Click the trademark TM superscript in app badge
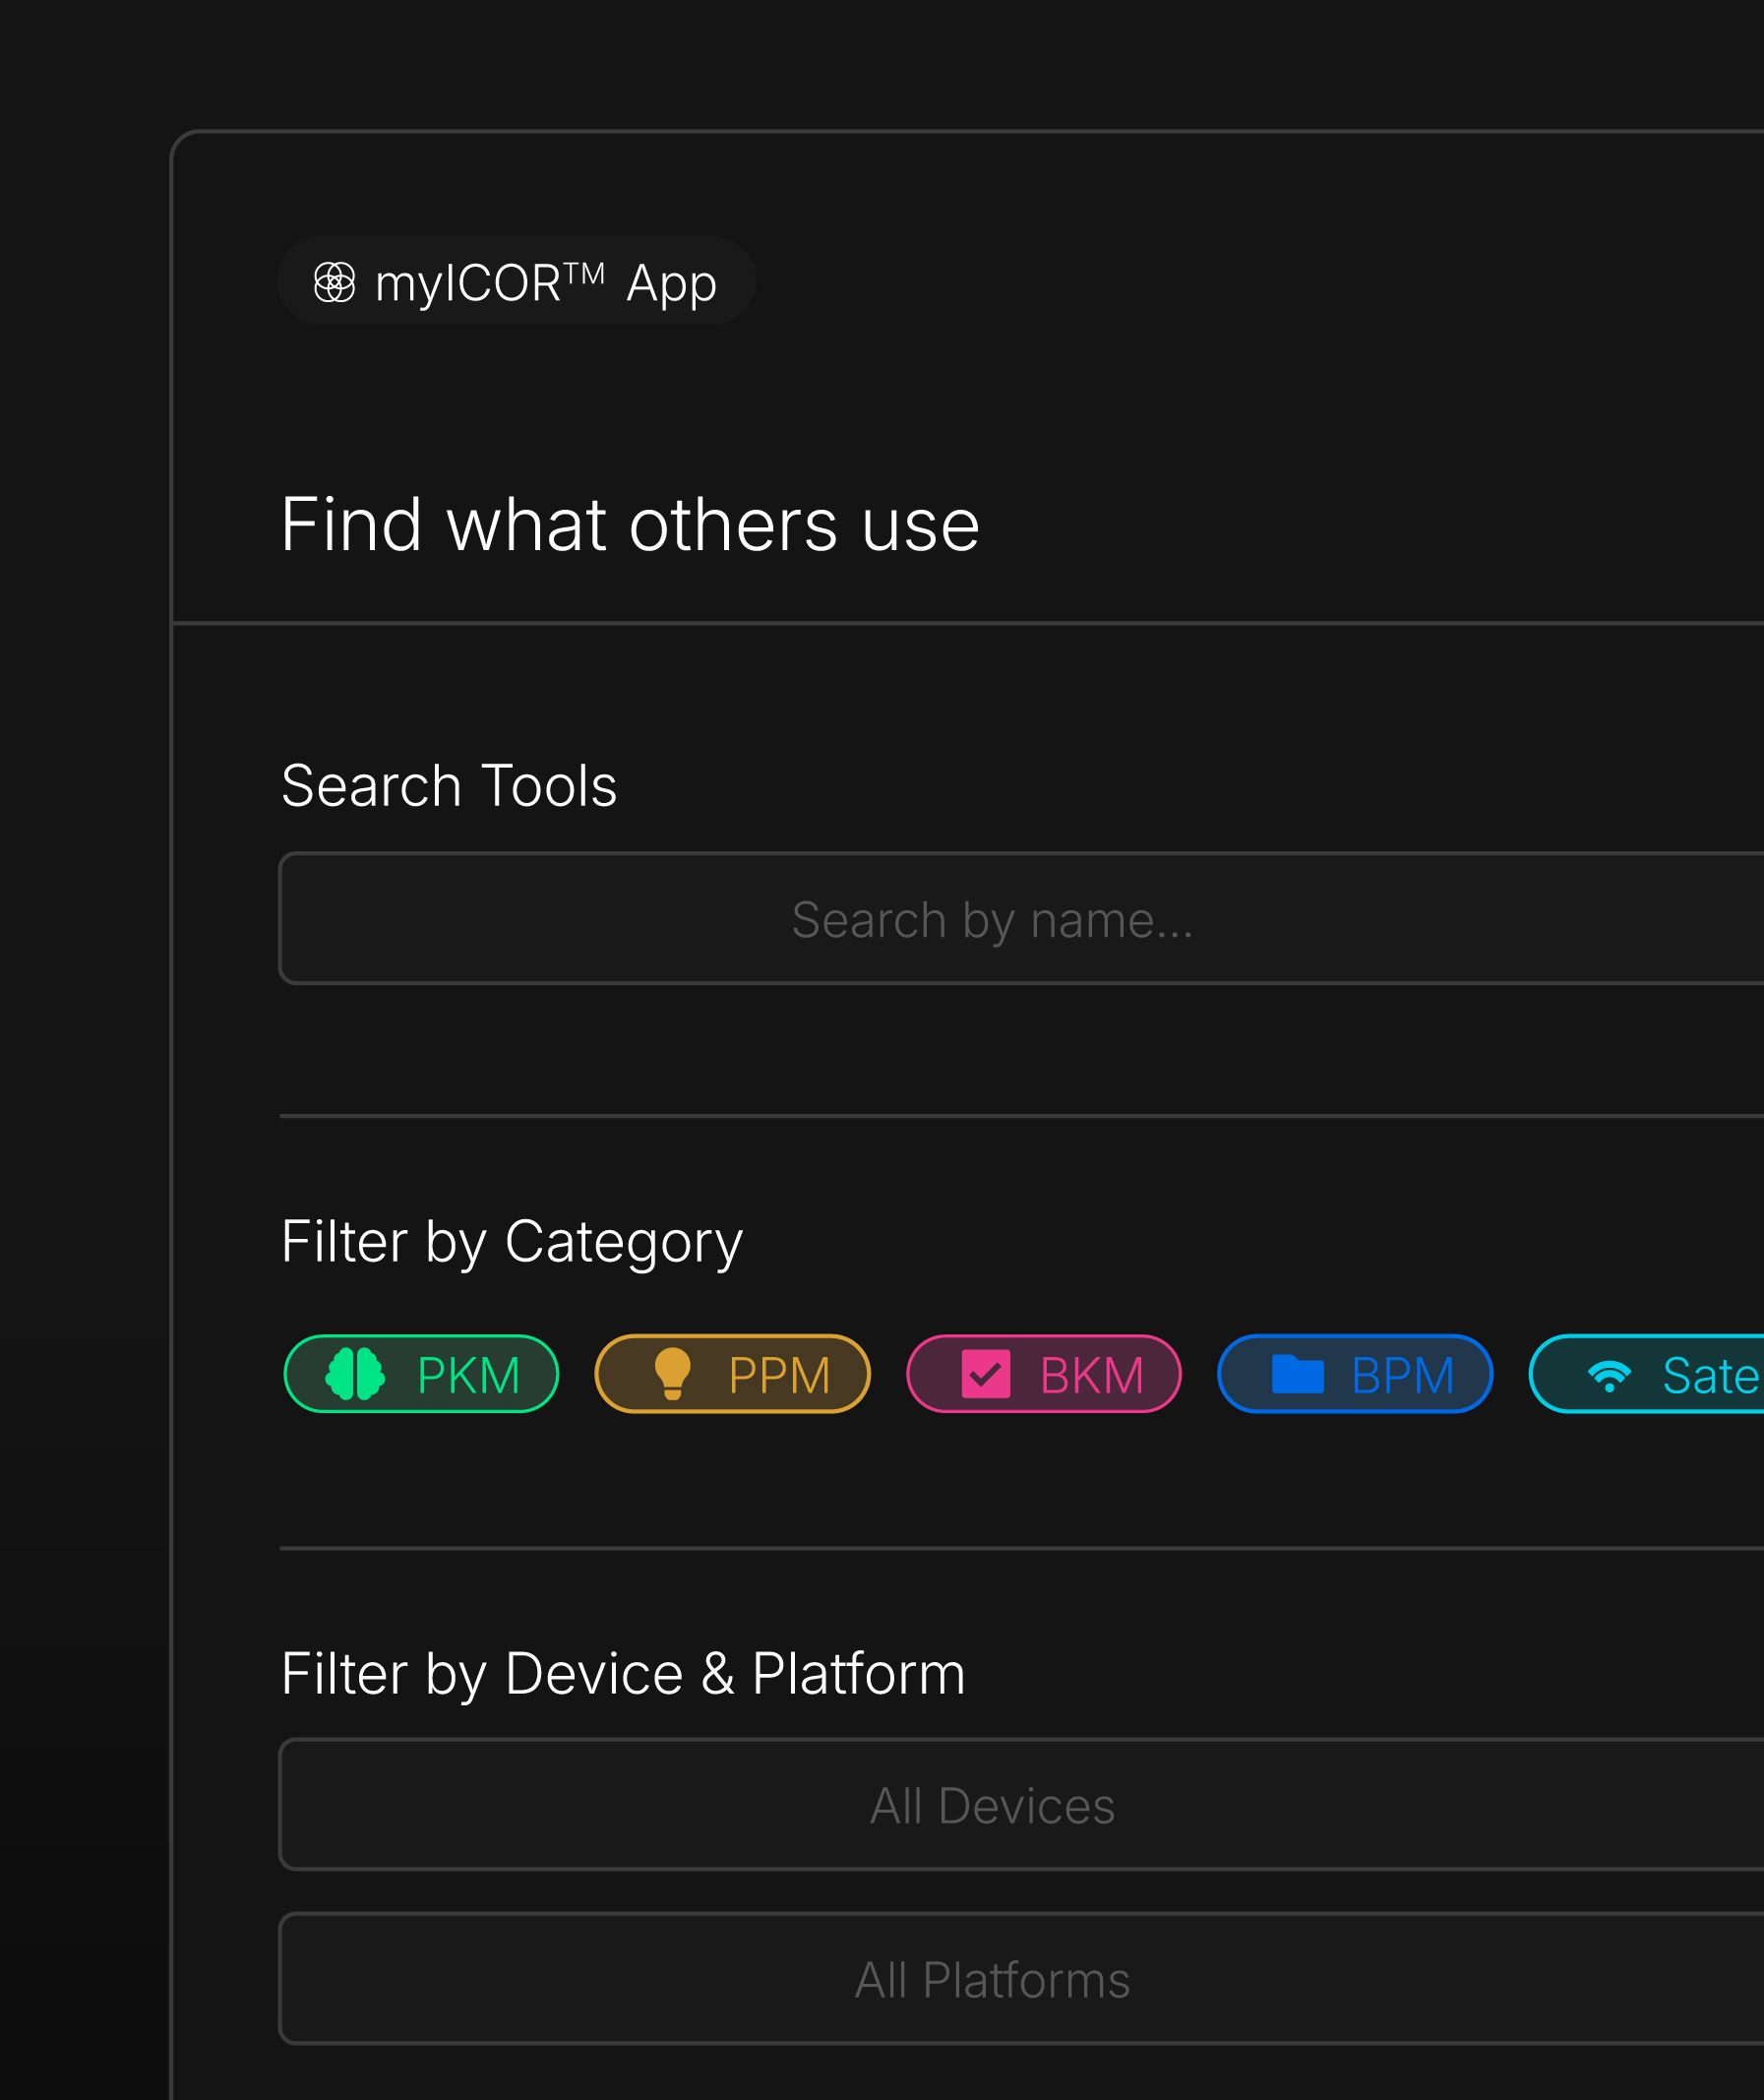Viewport: 1764px width, 2100px height. (585, 272)
